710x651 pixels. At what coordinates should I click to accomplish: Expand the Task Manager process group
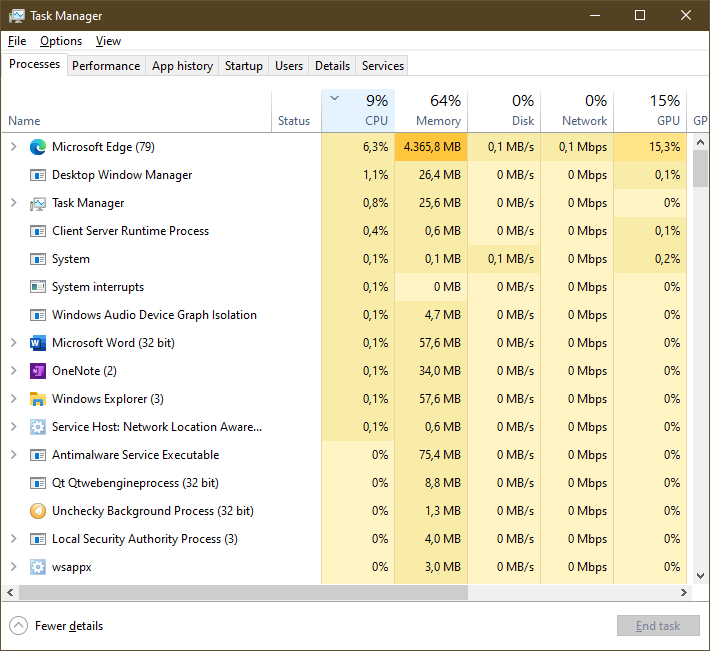(14, 203)
